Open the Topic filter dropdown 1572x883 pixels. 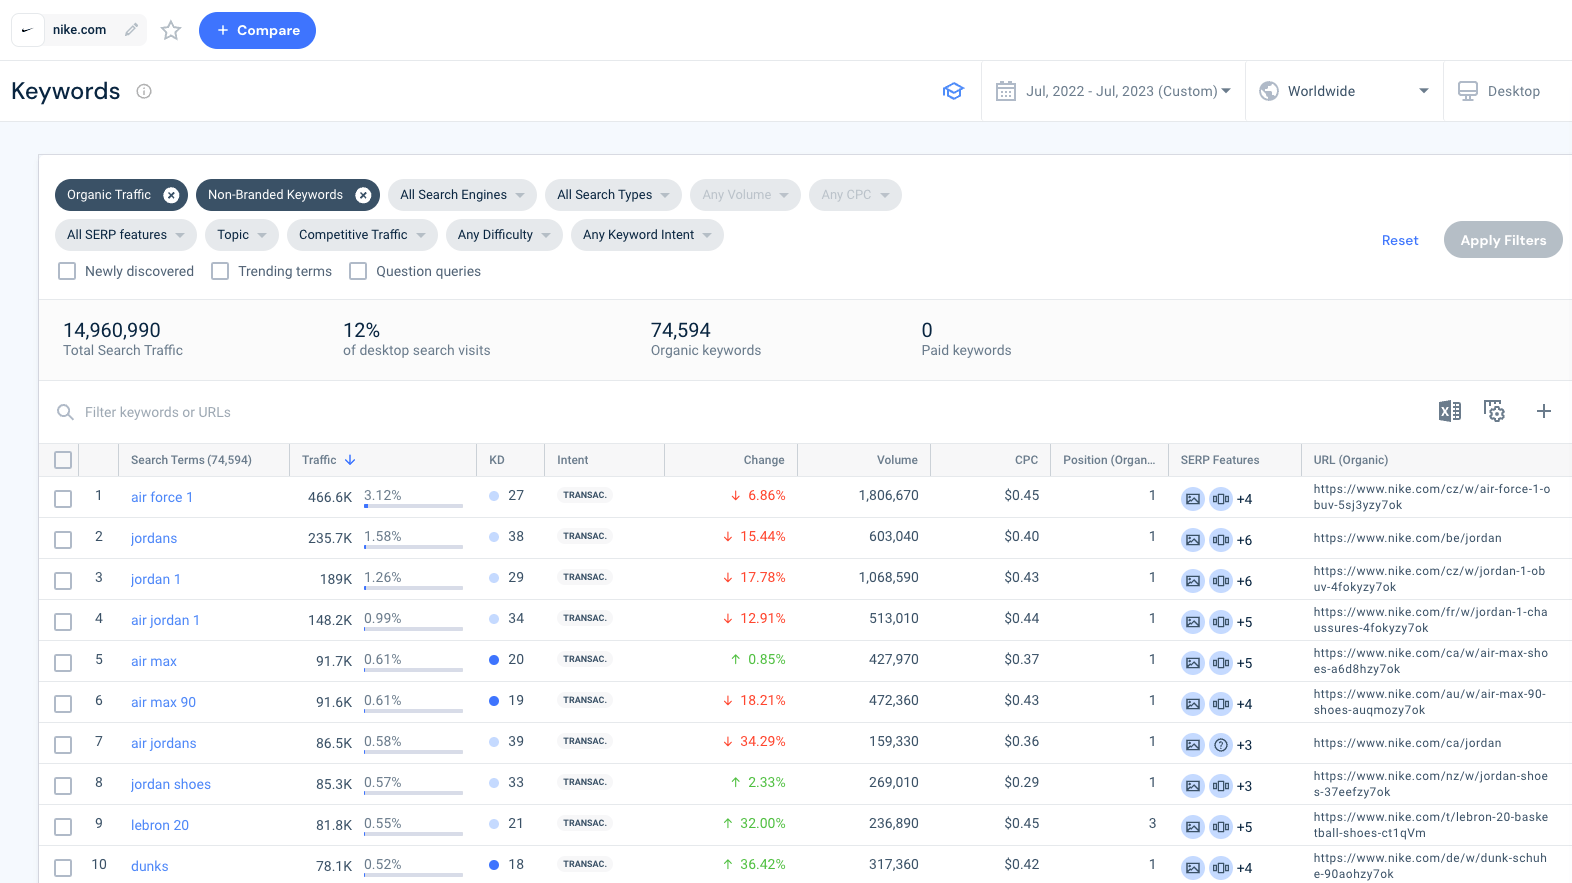(x=241, y=235)
